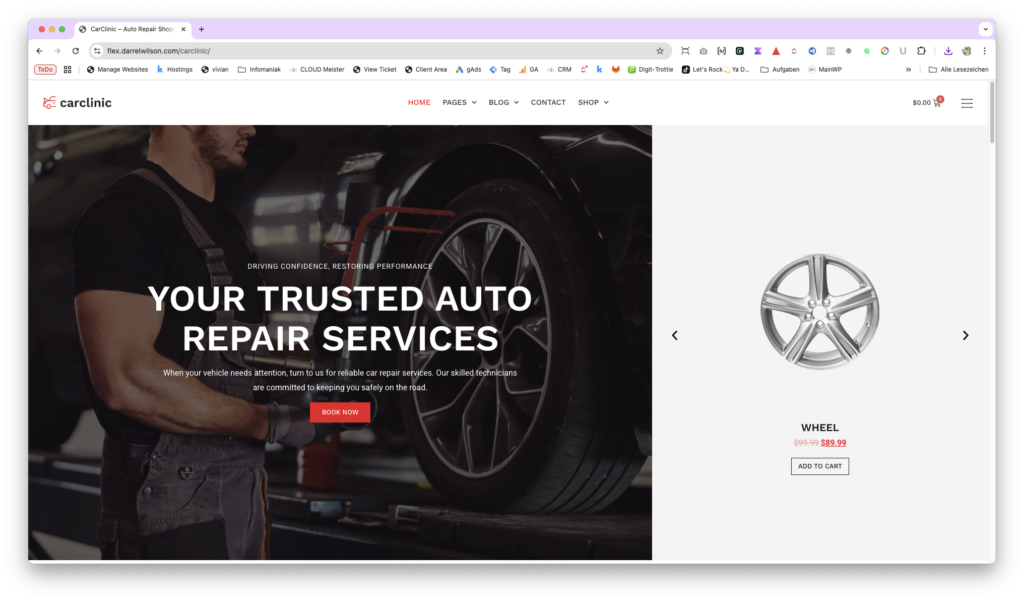1024x601 pixels.
Task: Click the multicolor ring extension icon
Action: (x=885, y=51)
